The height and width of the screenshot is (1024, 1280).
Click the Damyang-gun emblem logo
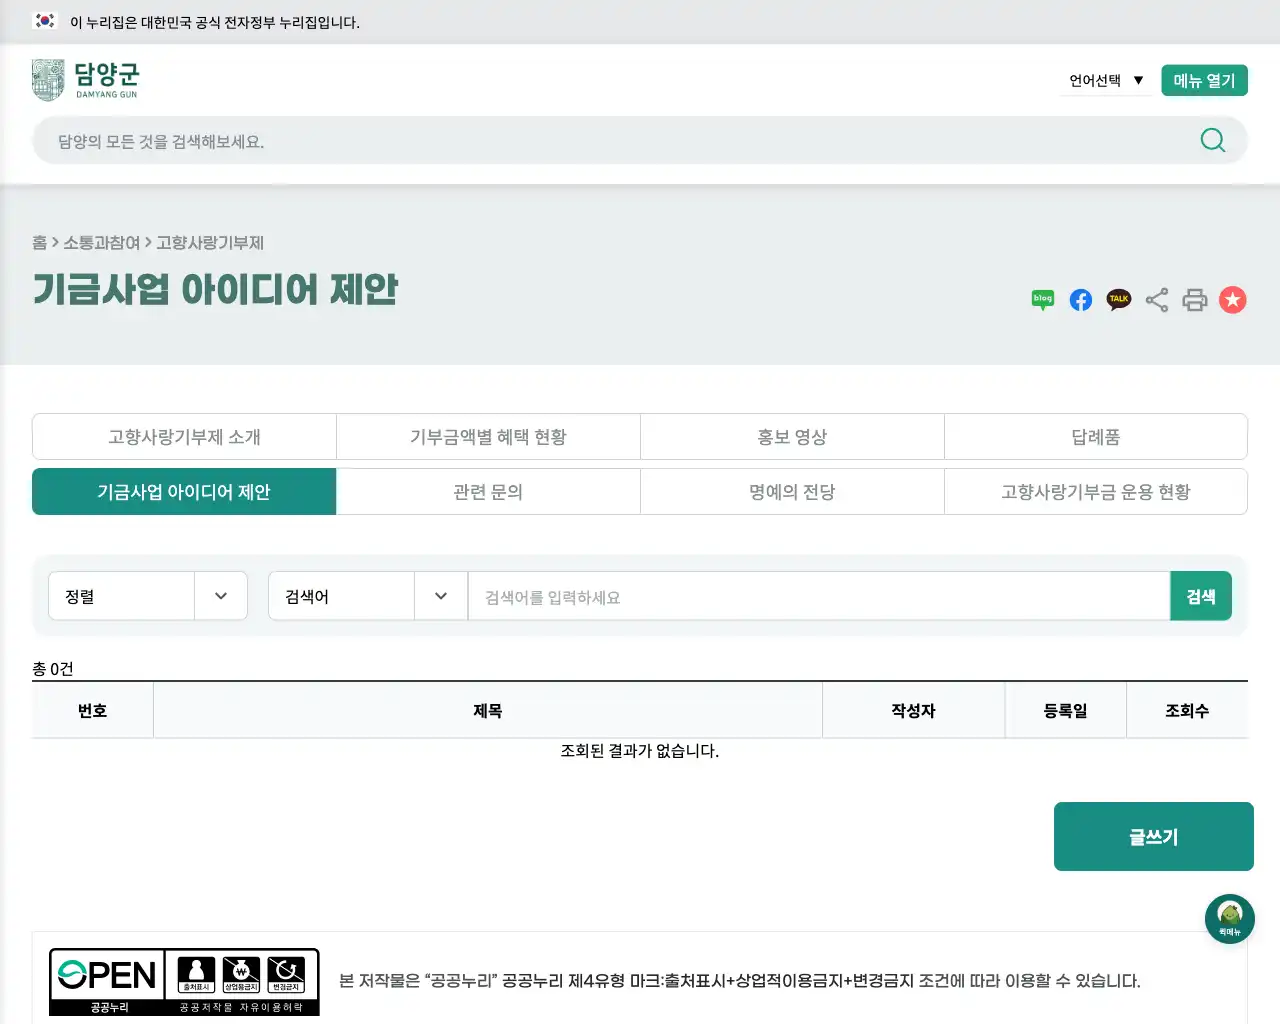coord(47,79)
